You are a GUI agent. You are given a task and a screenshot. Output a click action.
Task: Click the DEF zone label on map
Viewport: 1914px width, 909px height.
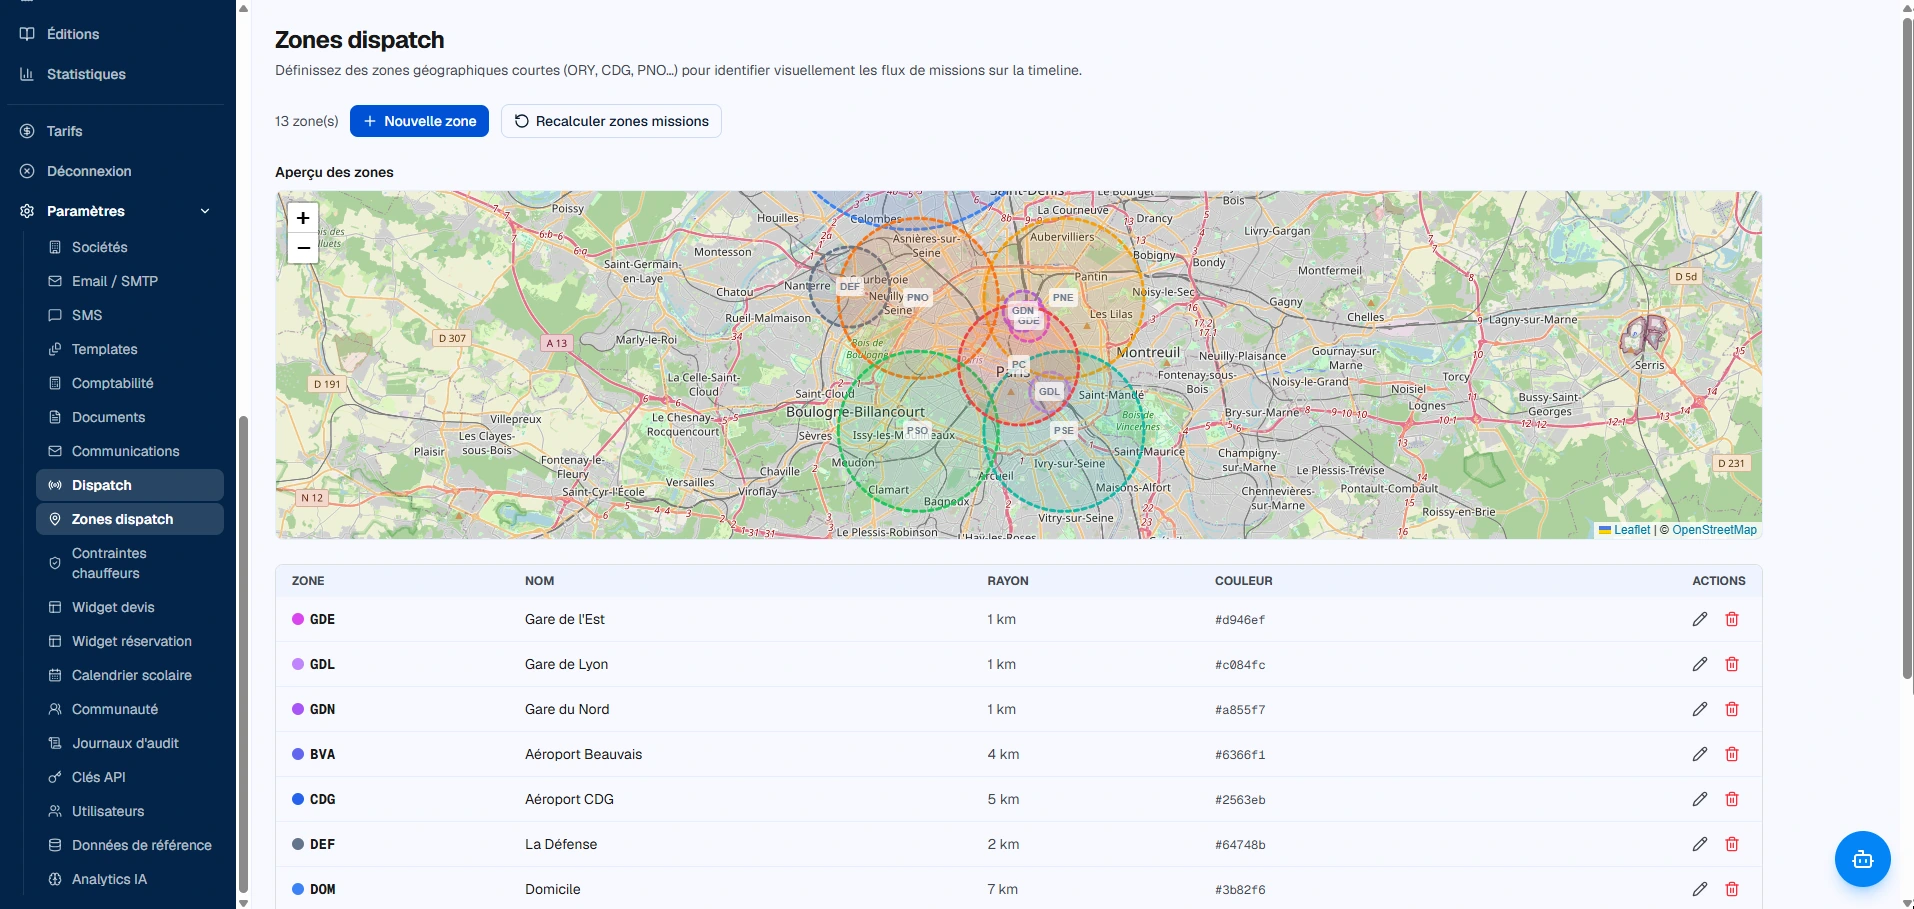850,286
